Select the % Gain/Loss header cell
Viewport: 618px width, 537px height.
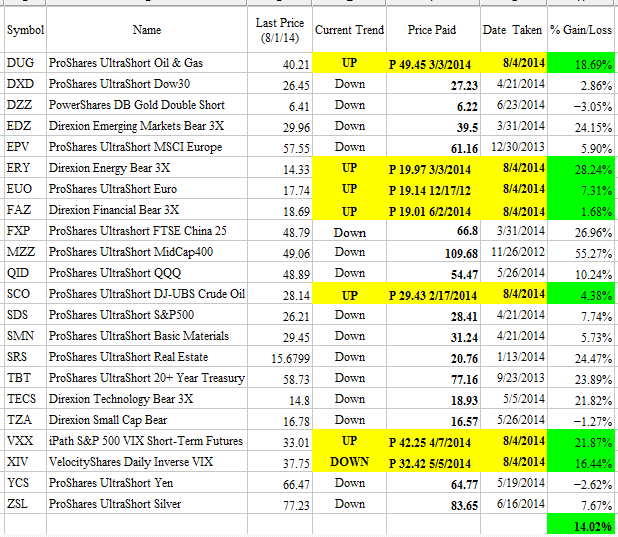click(x=582, y=30)
